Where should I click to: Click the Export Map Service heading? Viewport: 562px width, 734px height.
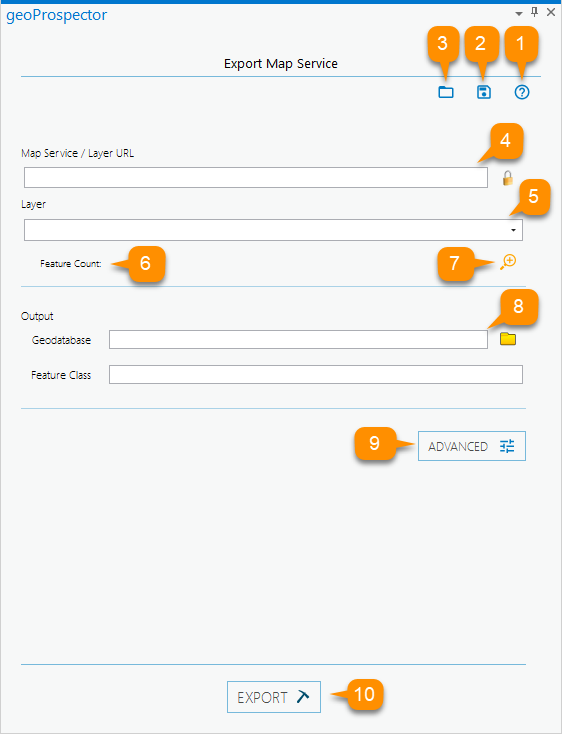click(281, 63)
